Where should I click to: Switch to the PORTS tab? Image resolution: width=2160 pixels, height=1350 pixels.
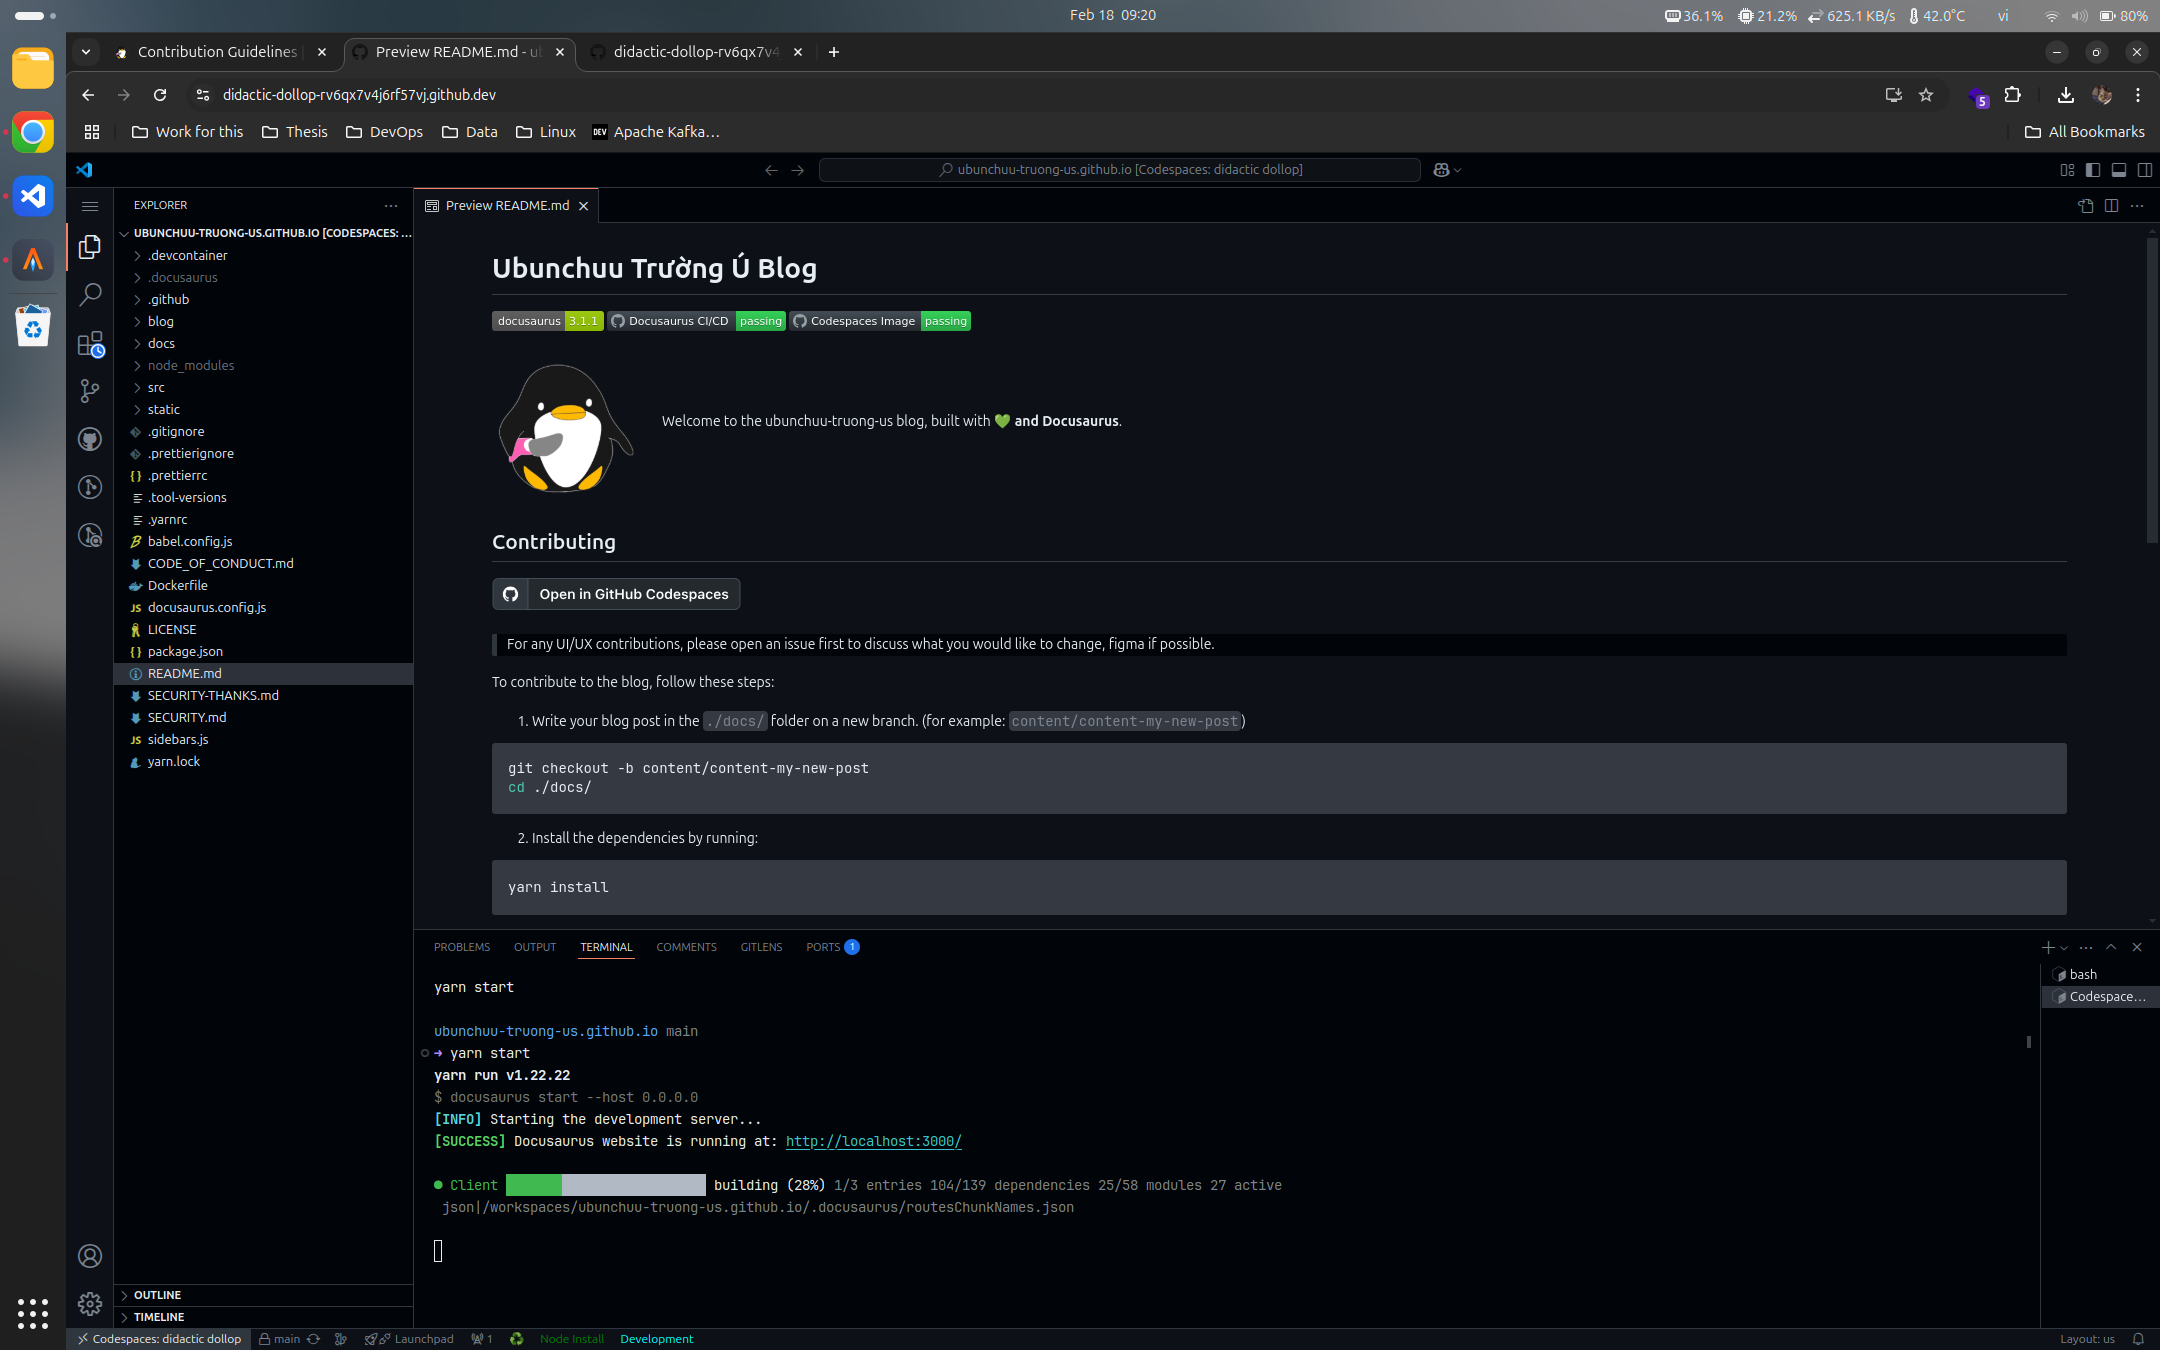[823, 947]
